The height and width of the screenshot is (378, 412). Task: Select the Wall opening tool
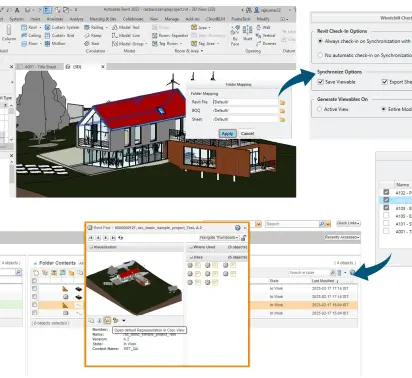[x=263, y=27]
